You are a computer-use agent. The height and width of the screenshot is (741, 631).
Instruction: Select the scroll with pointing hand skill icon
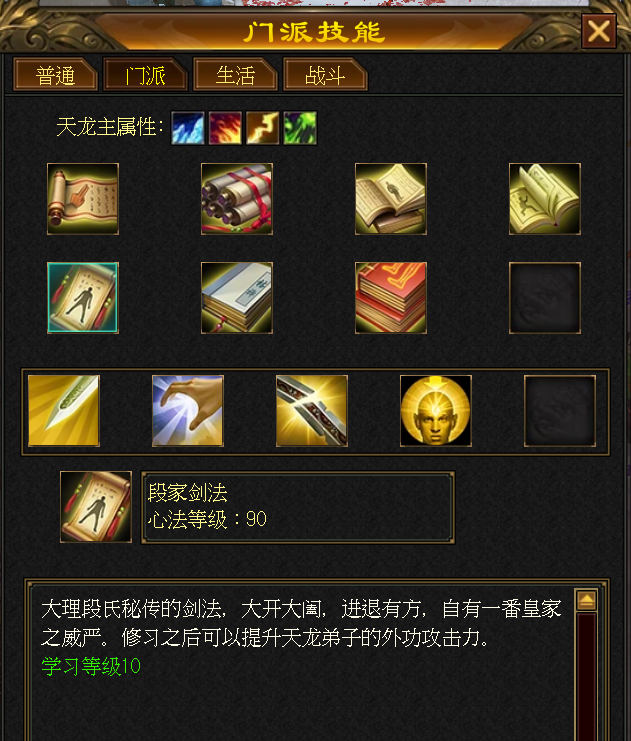pos(83,199)
